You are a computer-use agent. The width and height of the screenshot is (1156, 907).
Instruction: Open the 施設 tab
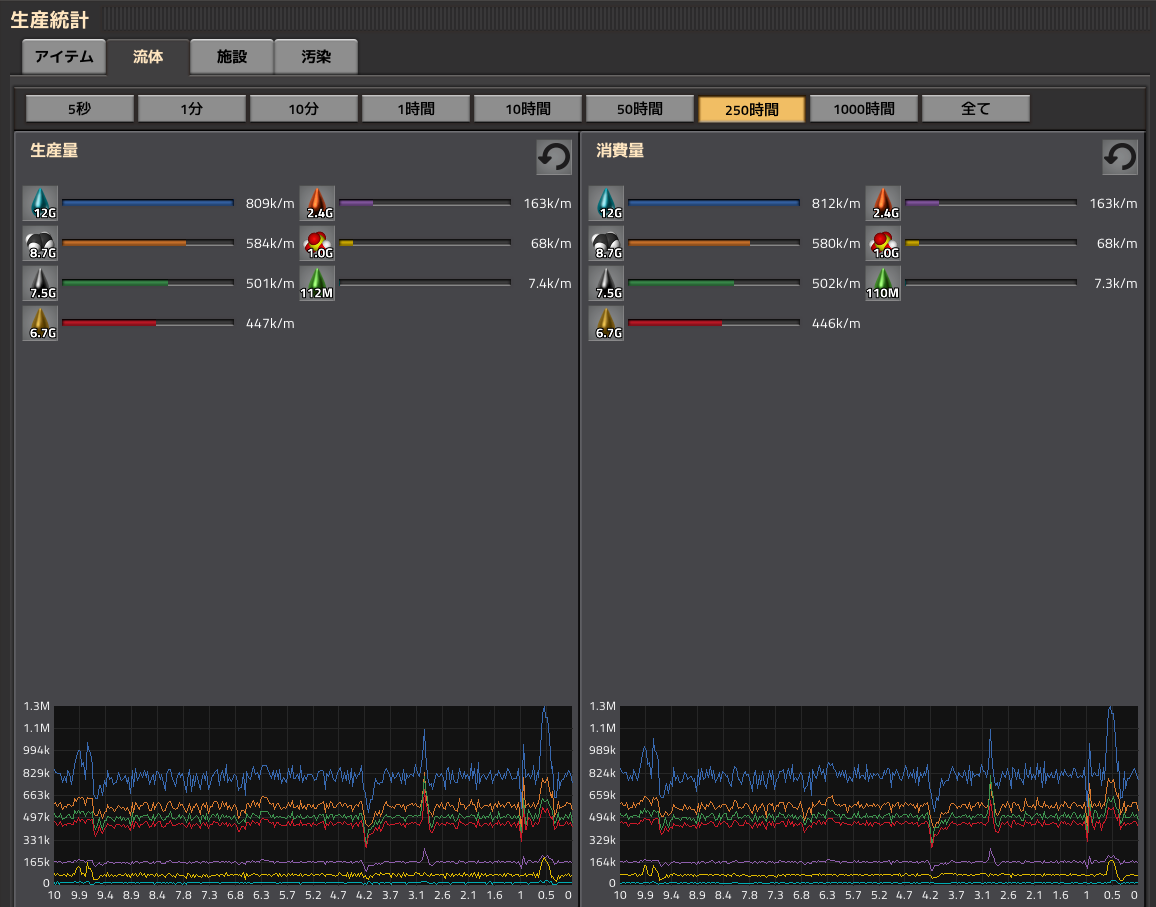coord(232,57)
